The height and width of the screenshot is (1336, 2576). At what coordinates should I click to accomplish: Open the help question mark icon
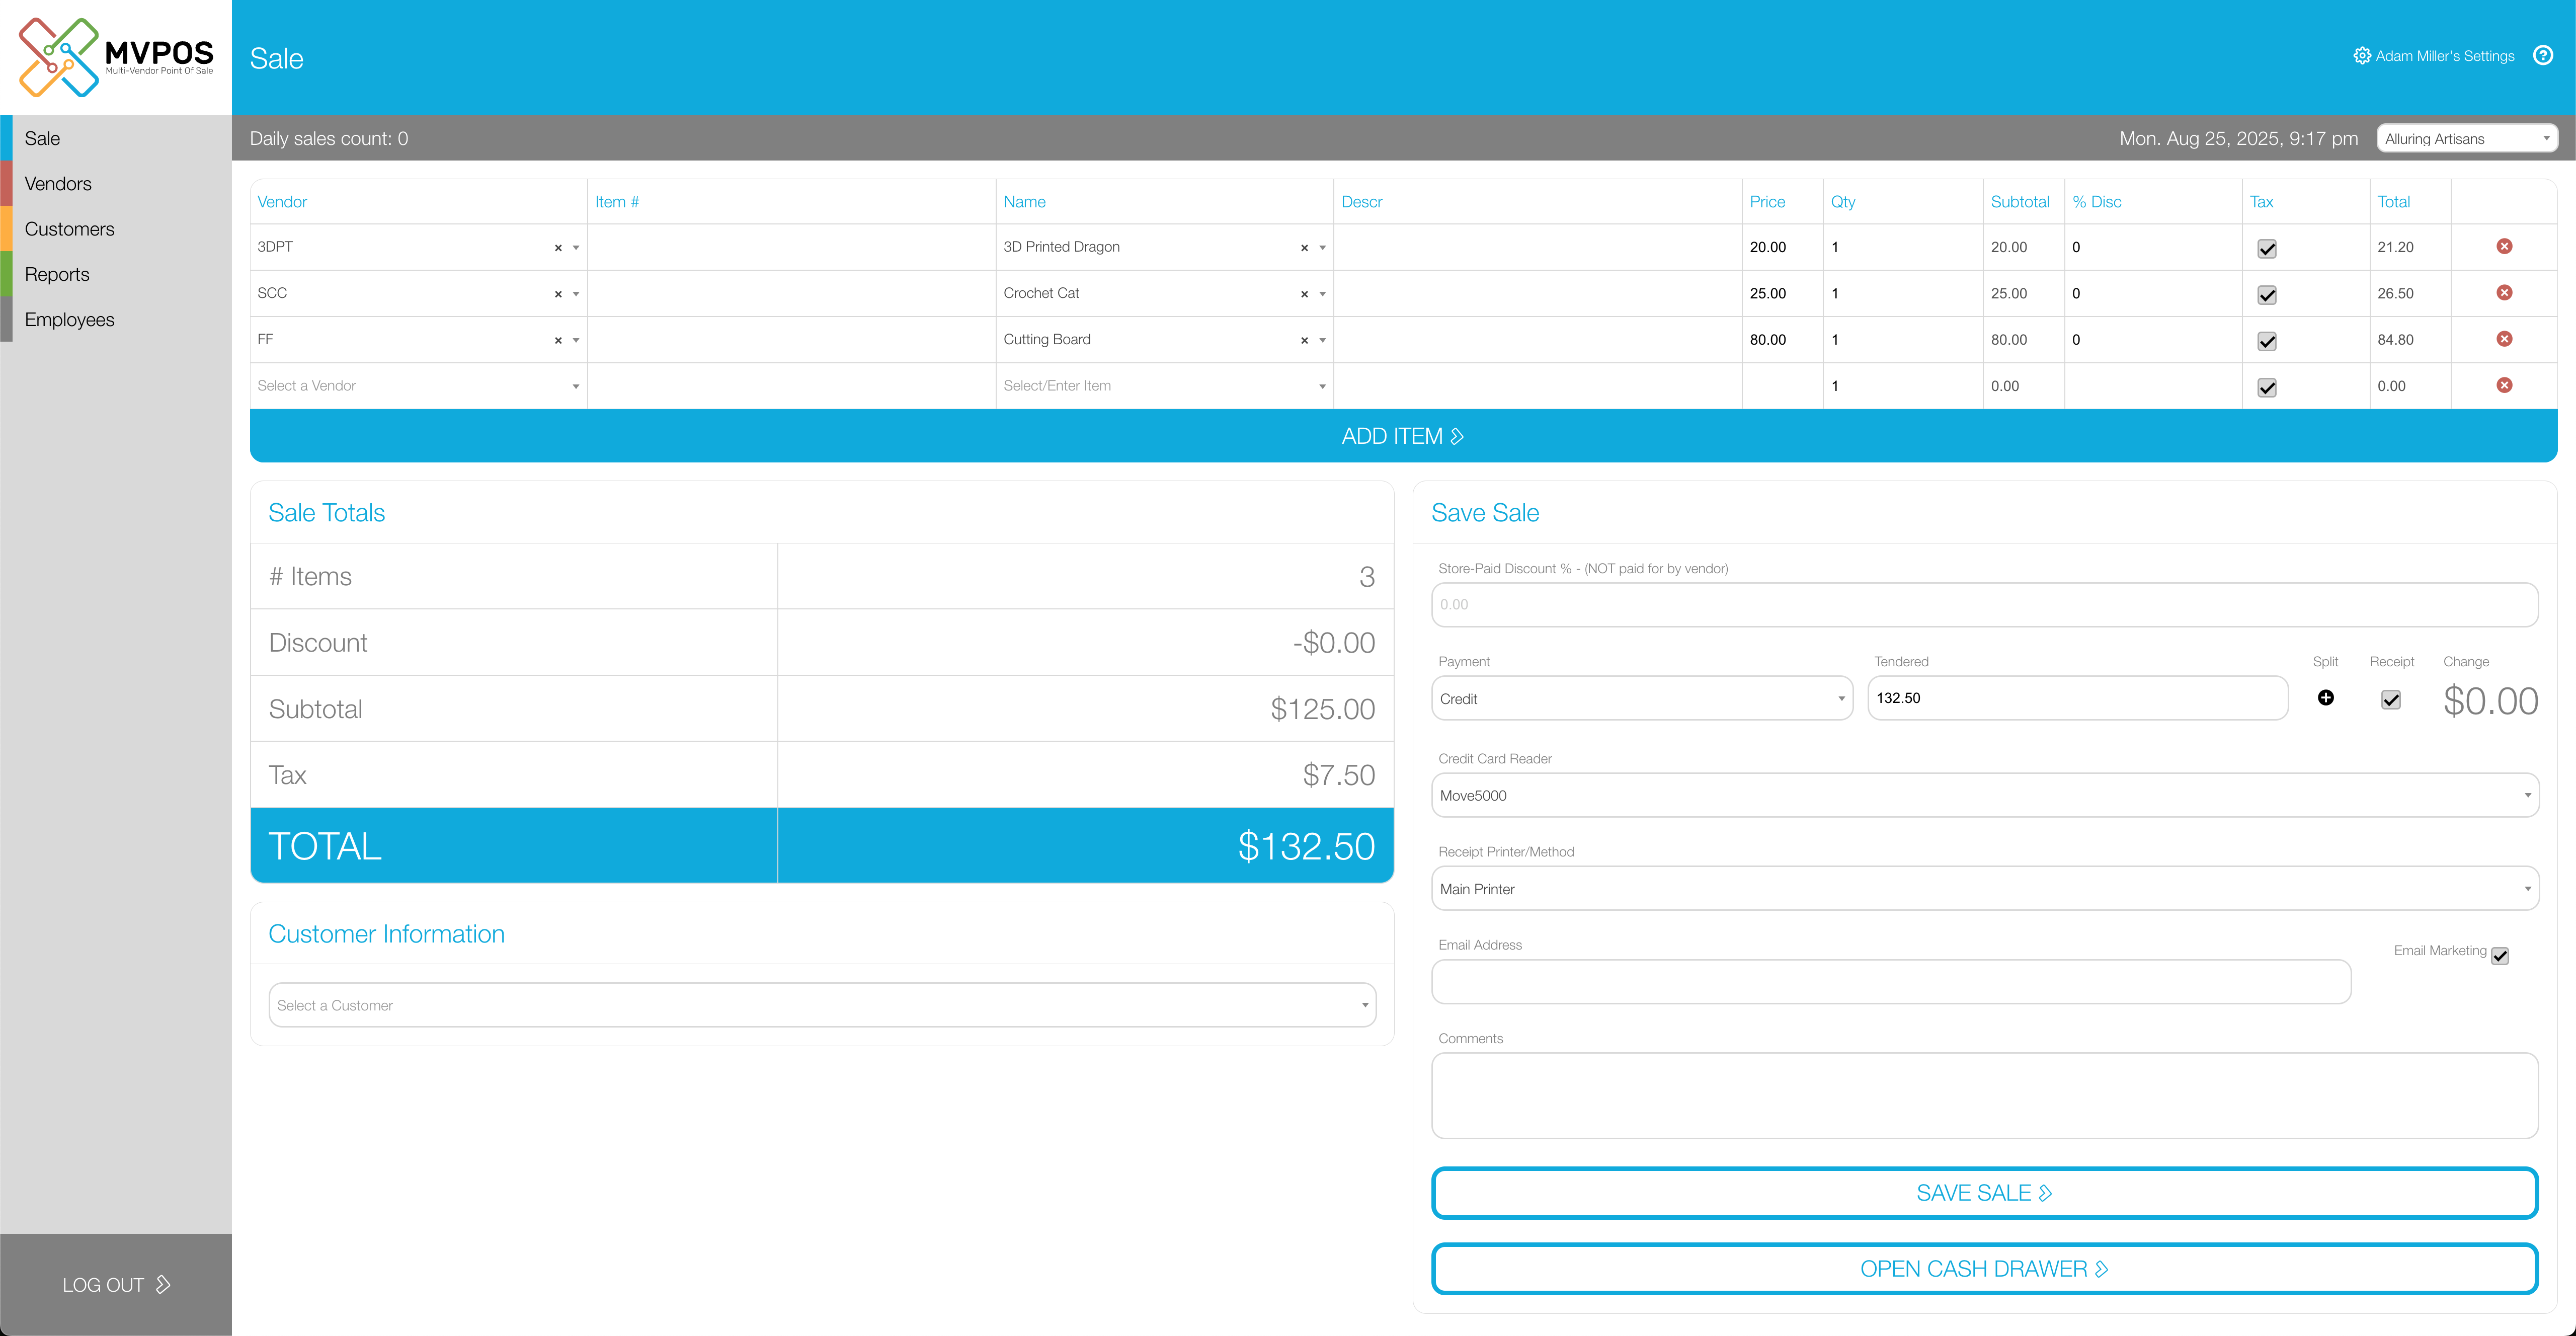coord(2542,55)
